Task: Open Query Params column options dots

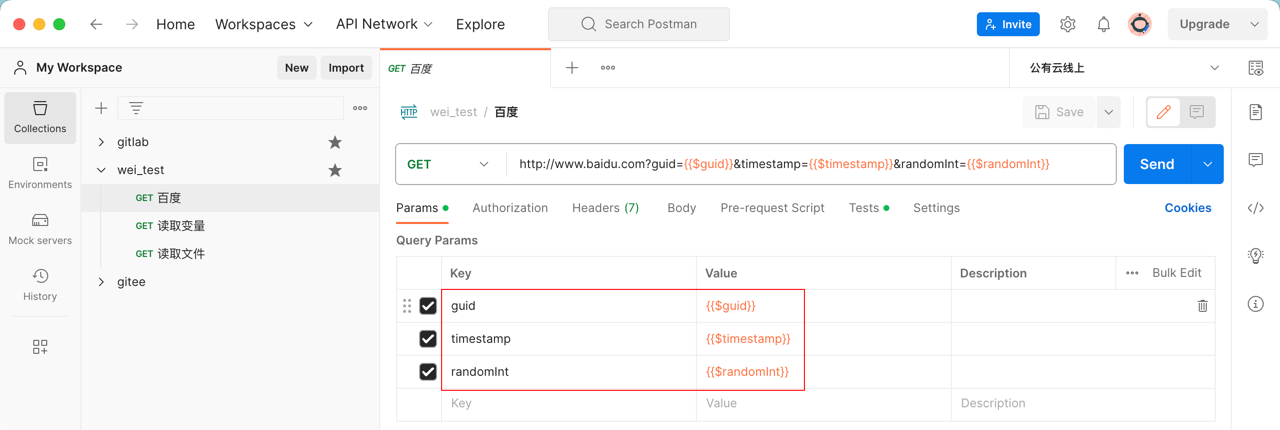Action: (x=1132, y=273)
